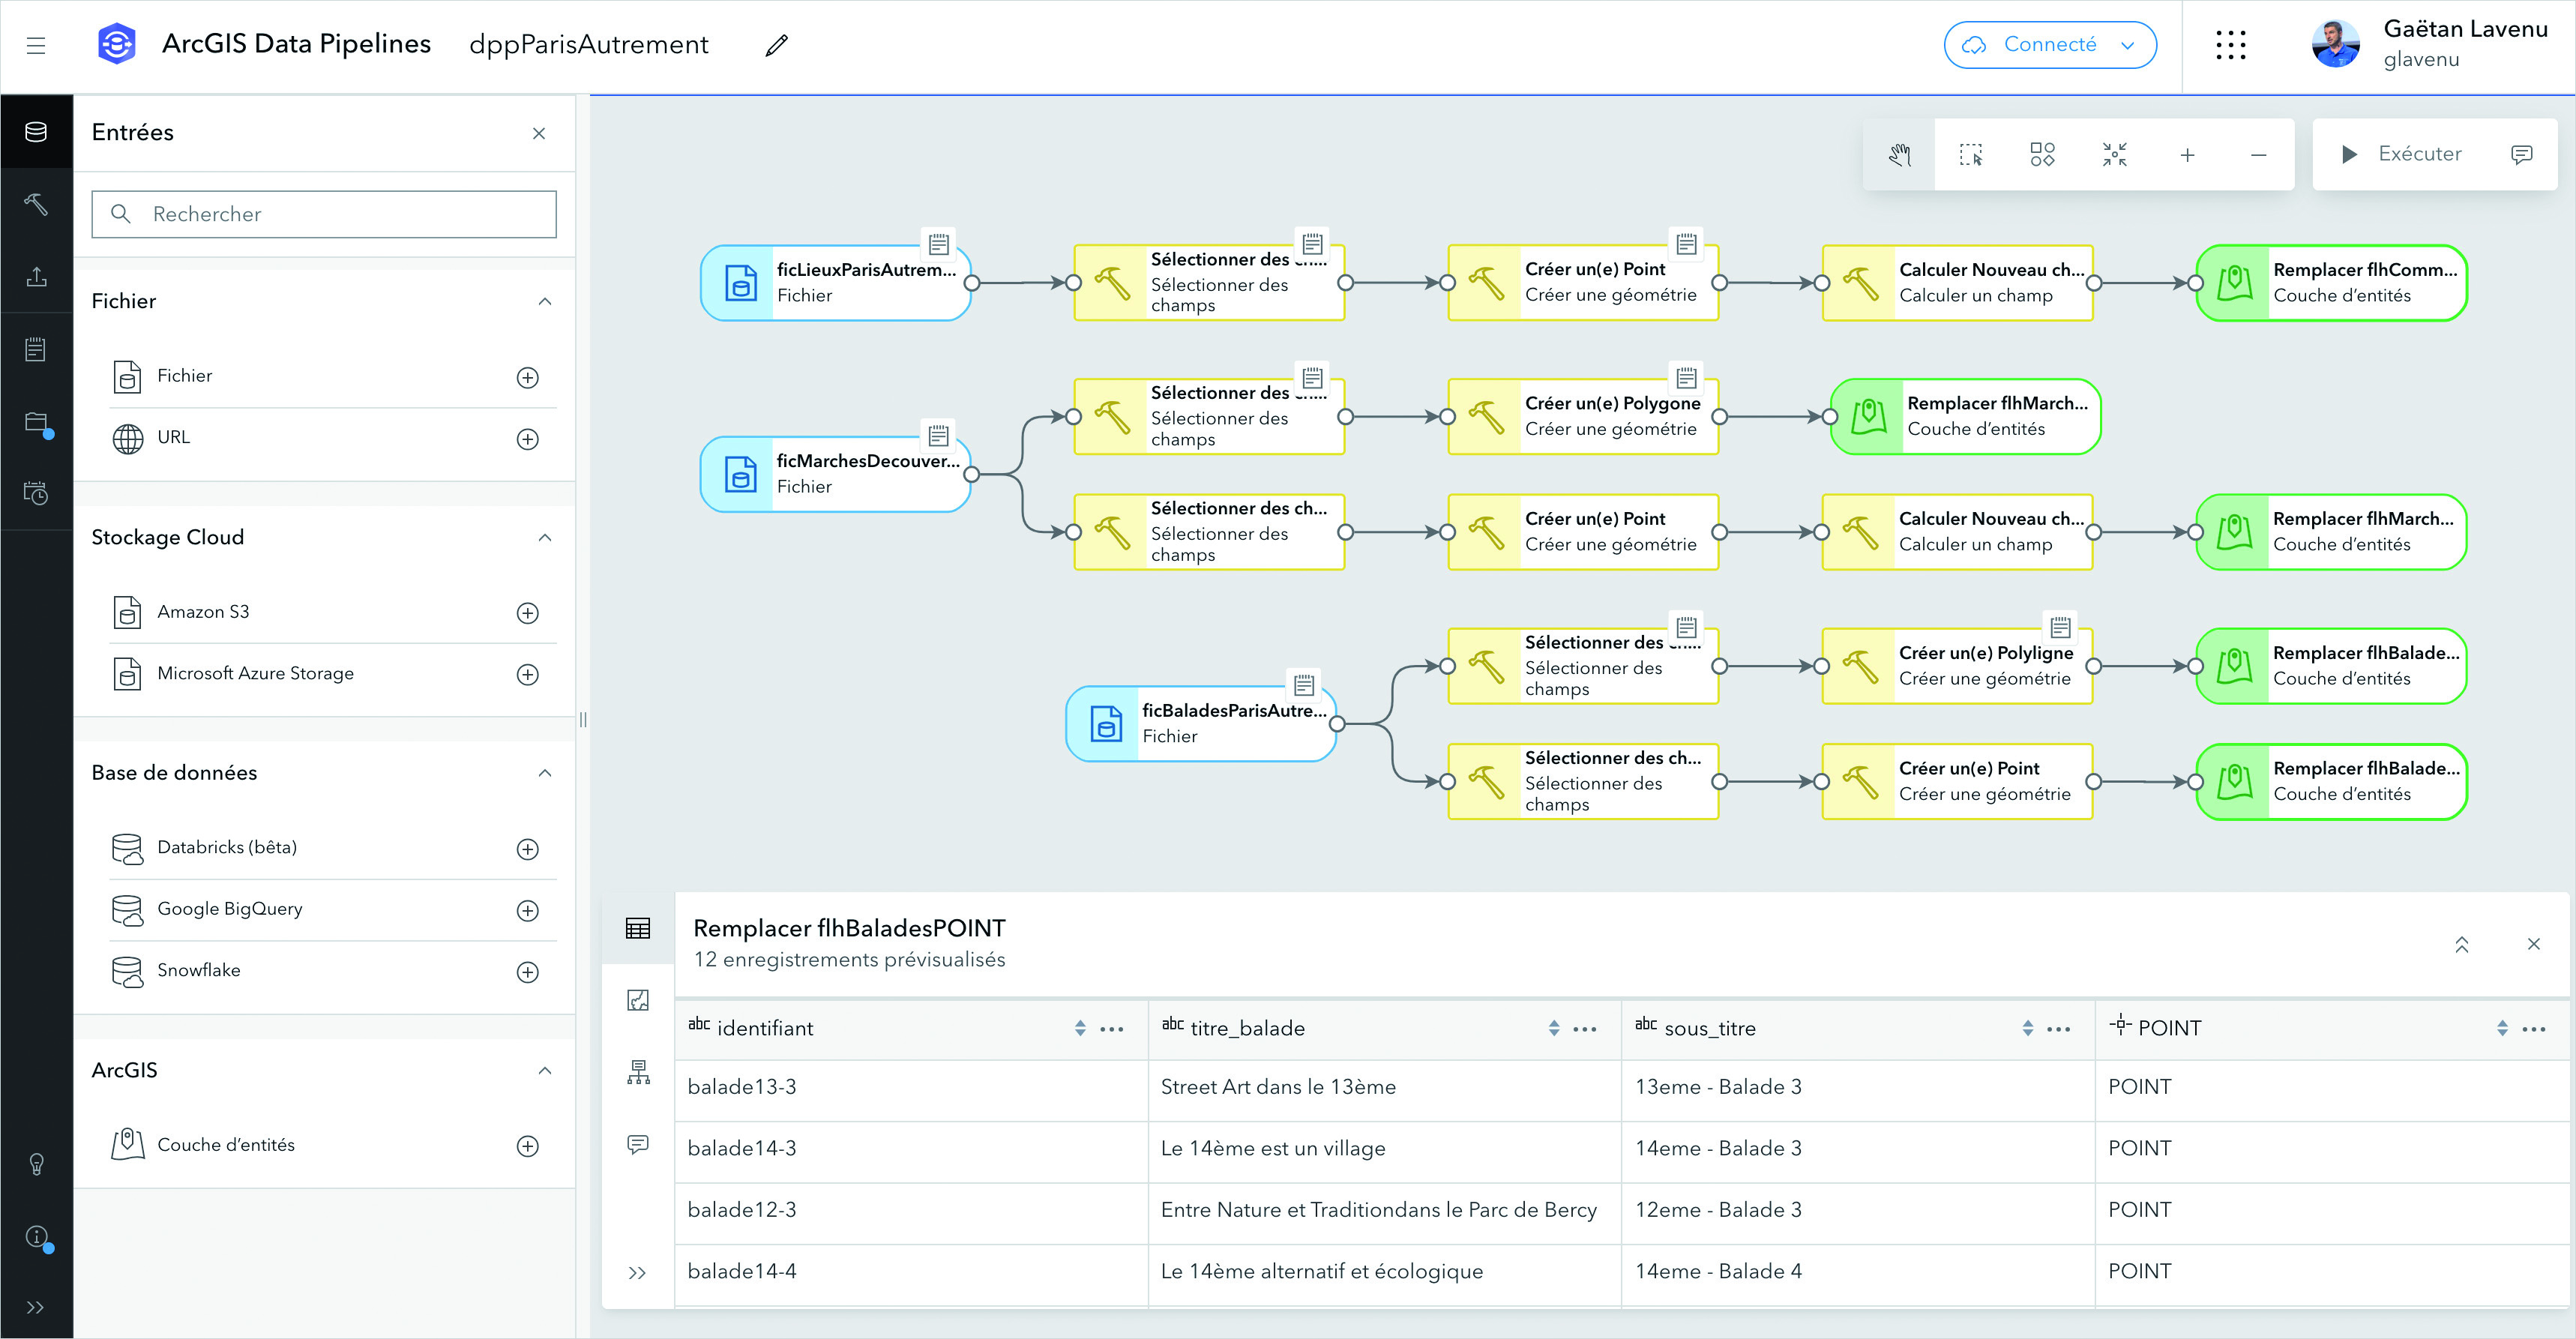Switch to the map preview tab in bottom panel
Viewport: 2576px width, 1339px height.
coord(638,1000)
